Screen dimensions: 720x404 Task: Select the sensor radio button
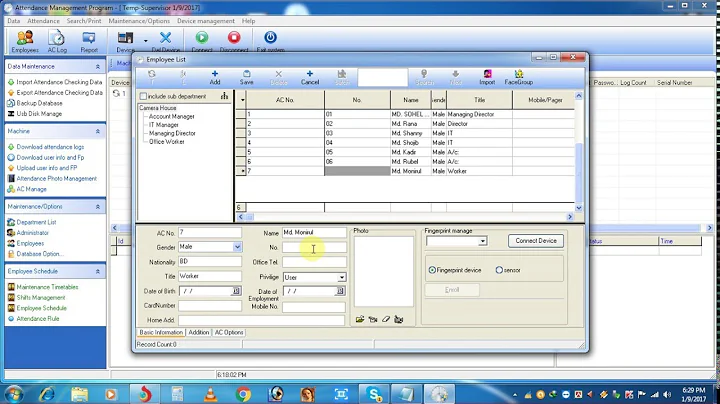(499, 270)
